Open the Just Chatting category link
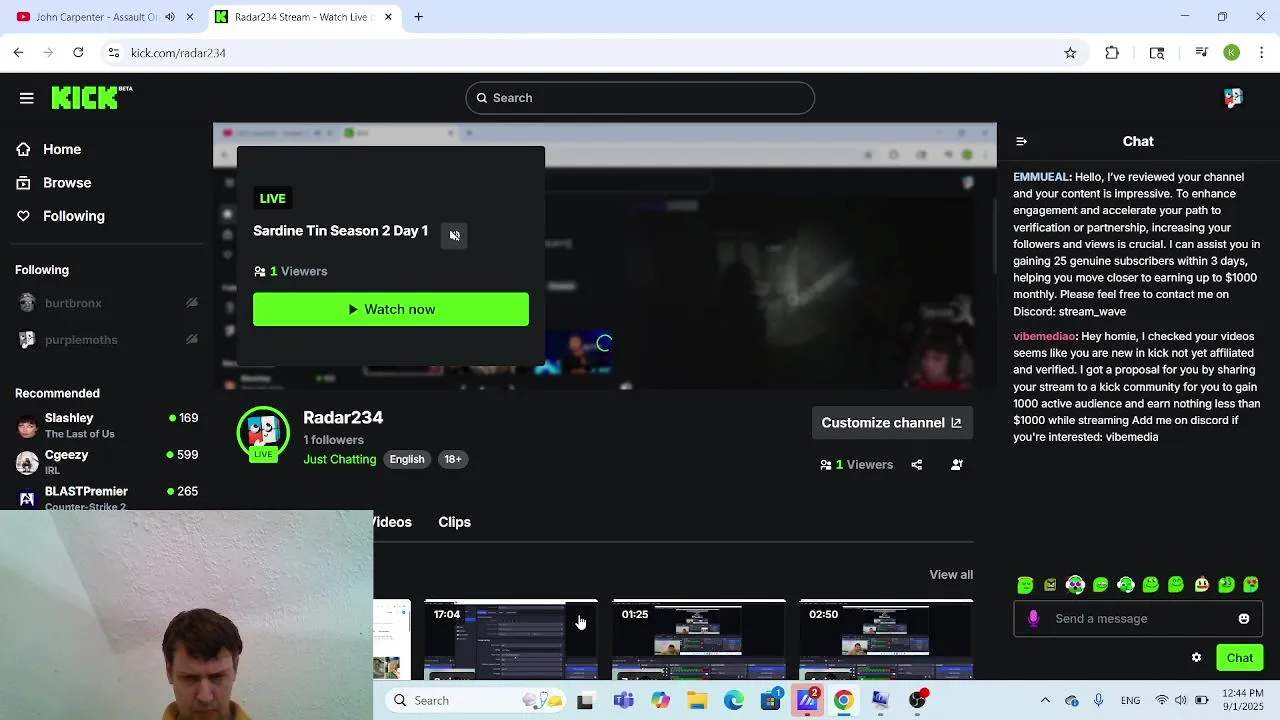1280x720 pixels. (340, 459)
